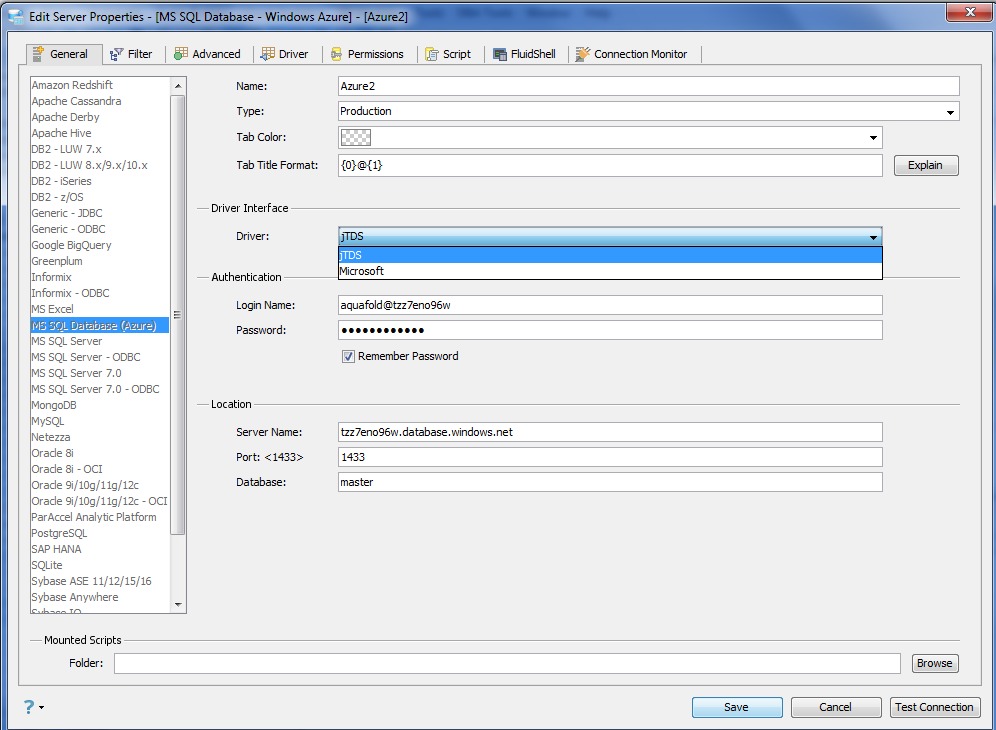
Task: Click the Explain button
Action: pos(926,165)
